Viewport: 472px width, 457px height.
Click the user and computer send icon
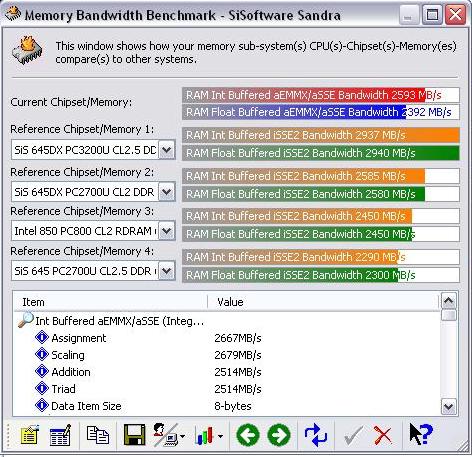tap(166, 435)
